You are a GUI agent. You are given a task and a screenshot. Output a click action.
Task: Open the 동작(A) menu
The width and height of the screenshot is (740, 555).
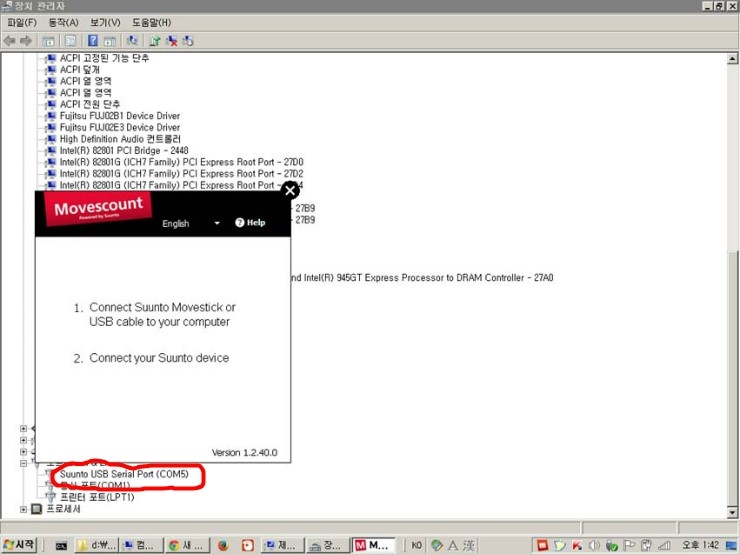pyautogui.click(x=63, y=23)
